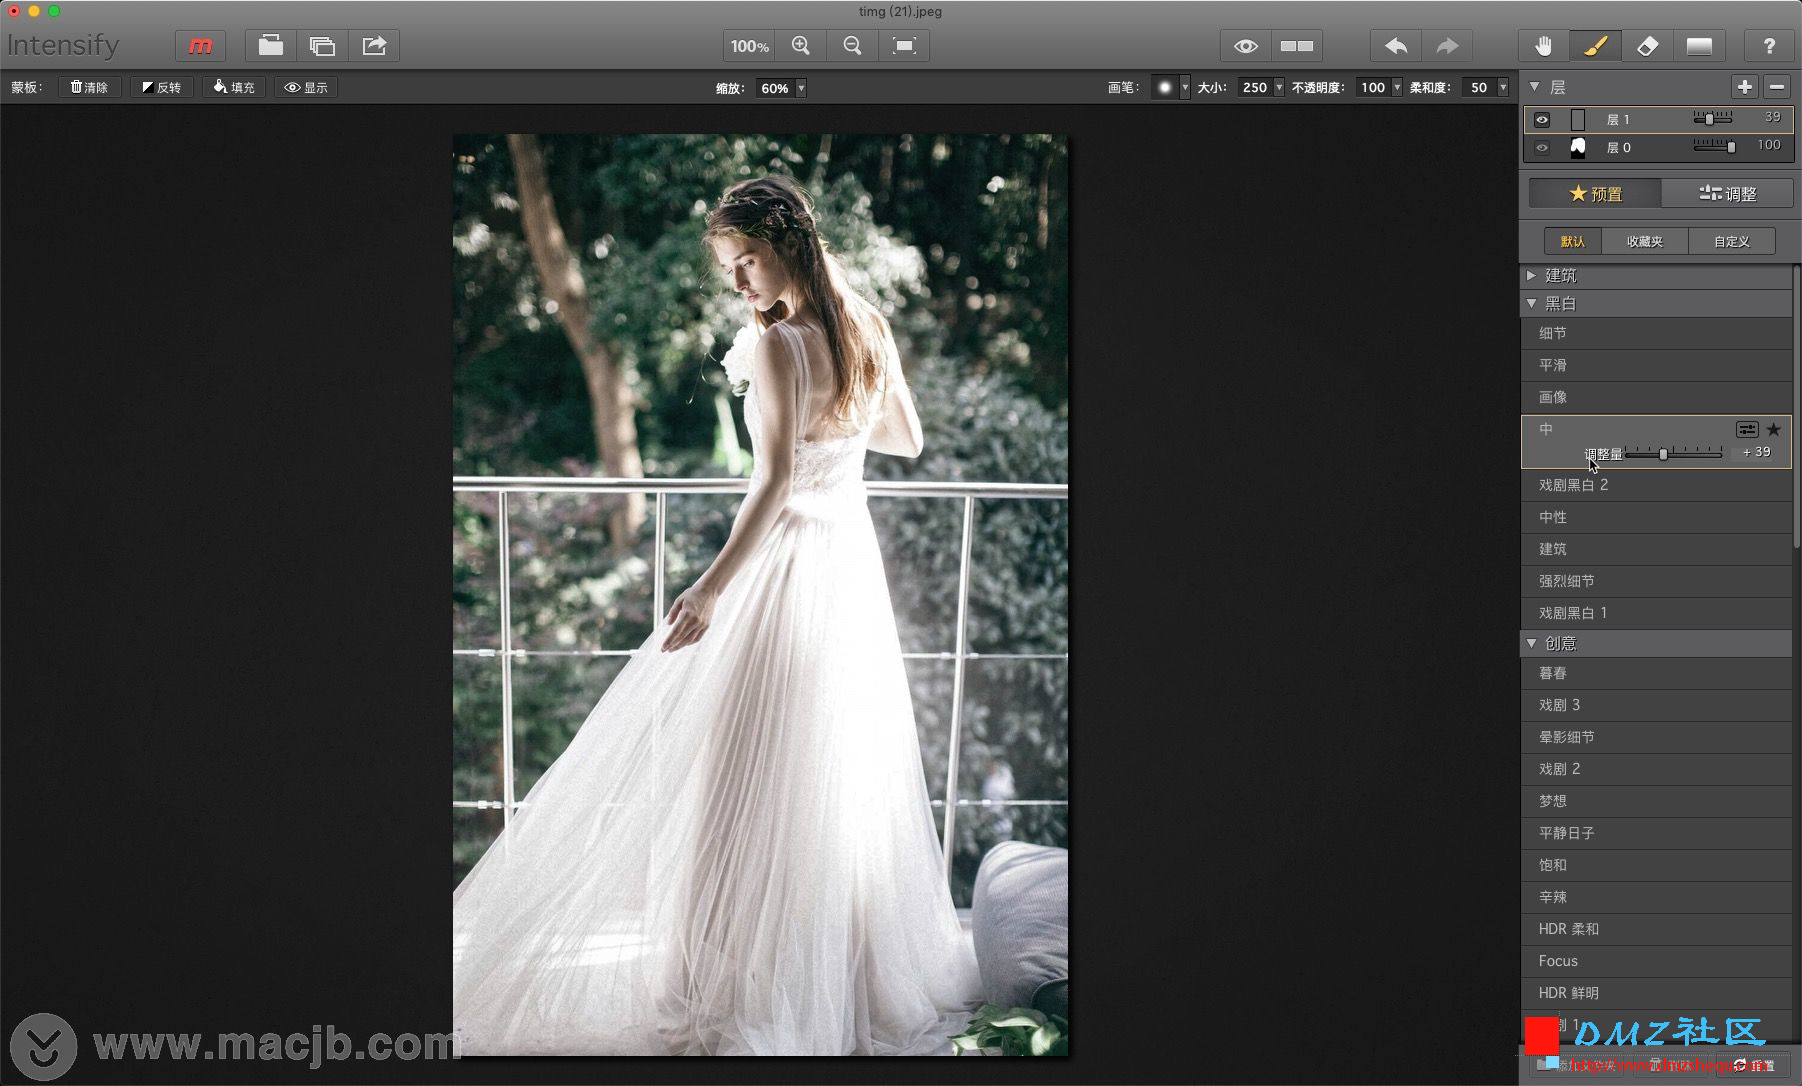Apply the 戏剧黑白 1 preset
1802x1086 pixels.
tap(1656, 613)
